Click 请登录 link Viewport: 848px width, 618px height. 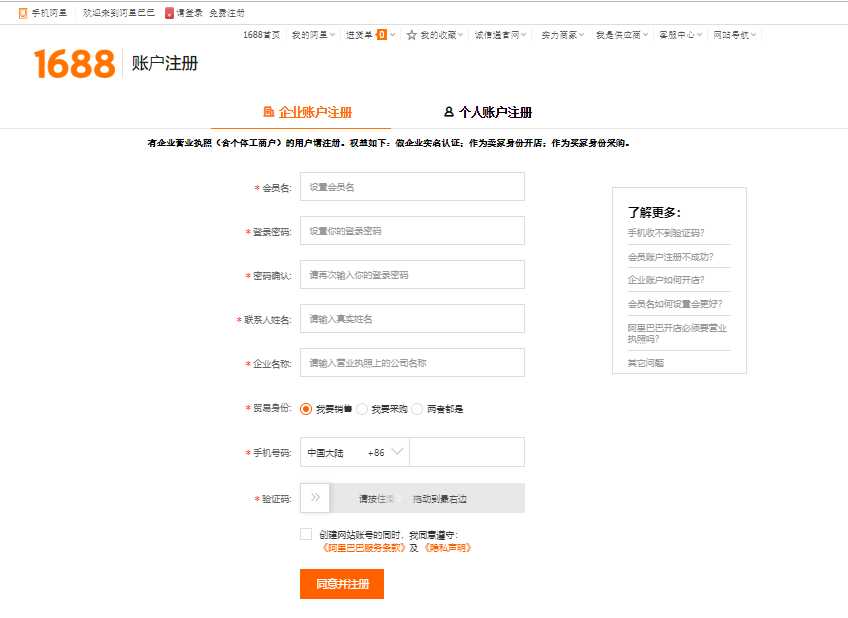(189, 13)
